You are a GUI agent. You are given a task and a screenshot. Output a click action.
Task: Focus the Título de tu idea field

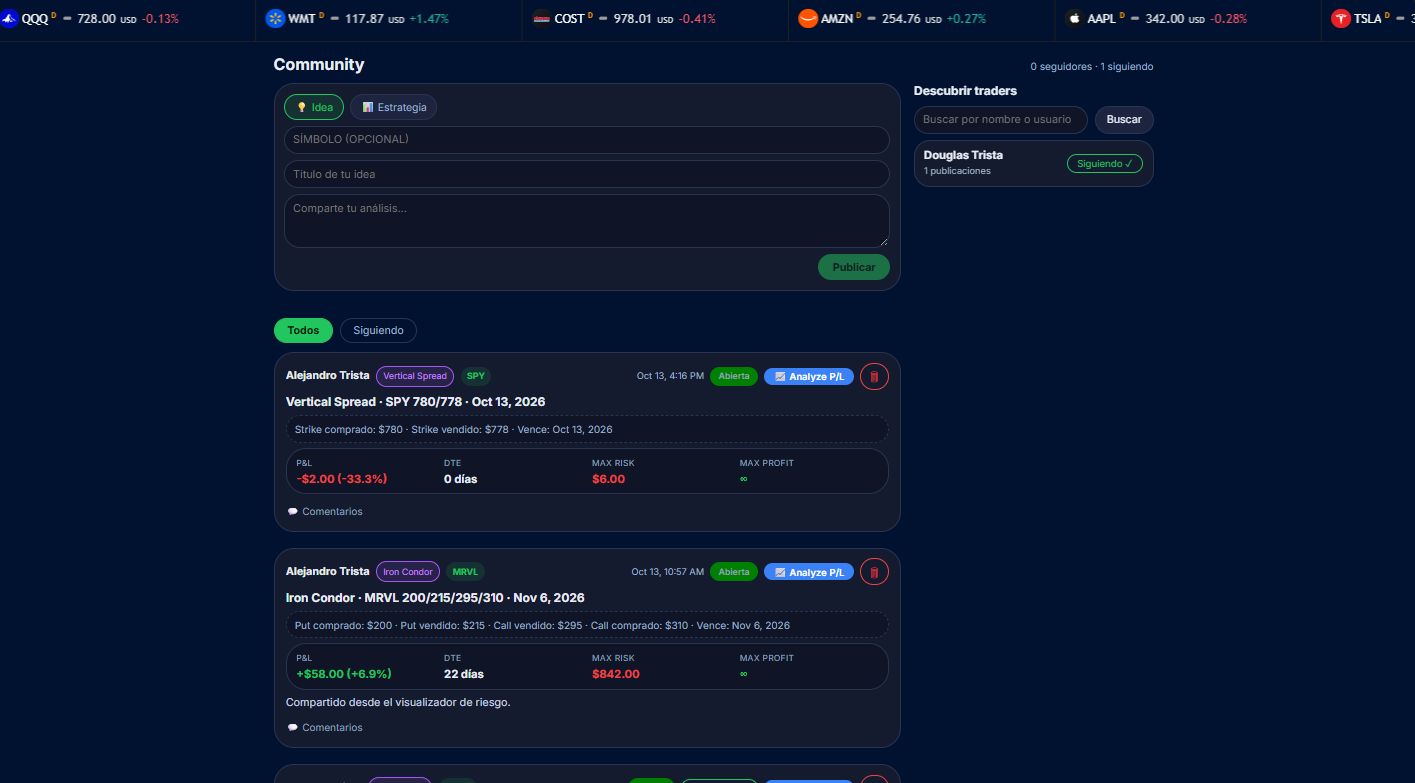click(587, 174)
